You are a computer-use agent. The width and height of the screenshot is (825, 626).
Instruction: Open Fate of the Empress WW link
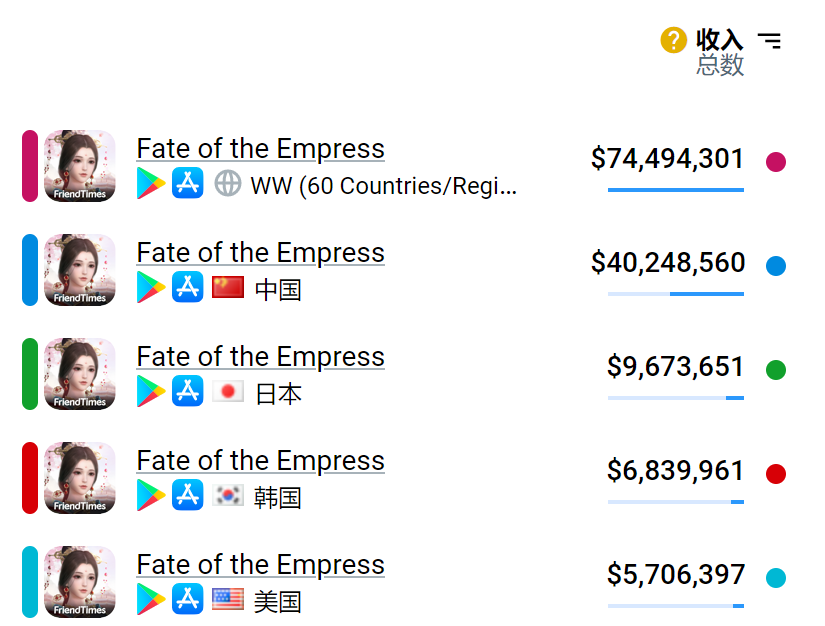click(260, 149)
